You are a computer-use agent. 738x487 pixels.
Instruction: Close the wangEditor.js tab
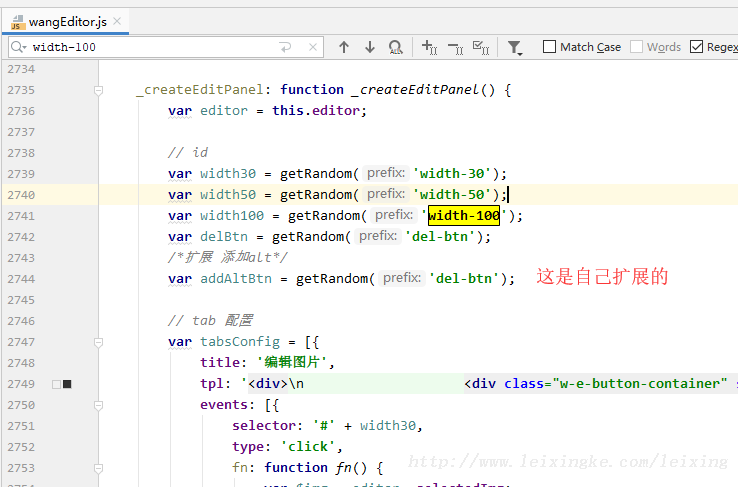coord(117,21)
